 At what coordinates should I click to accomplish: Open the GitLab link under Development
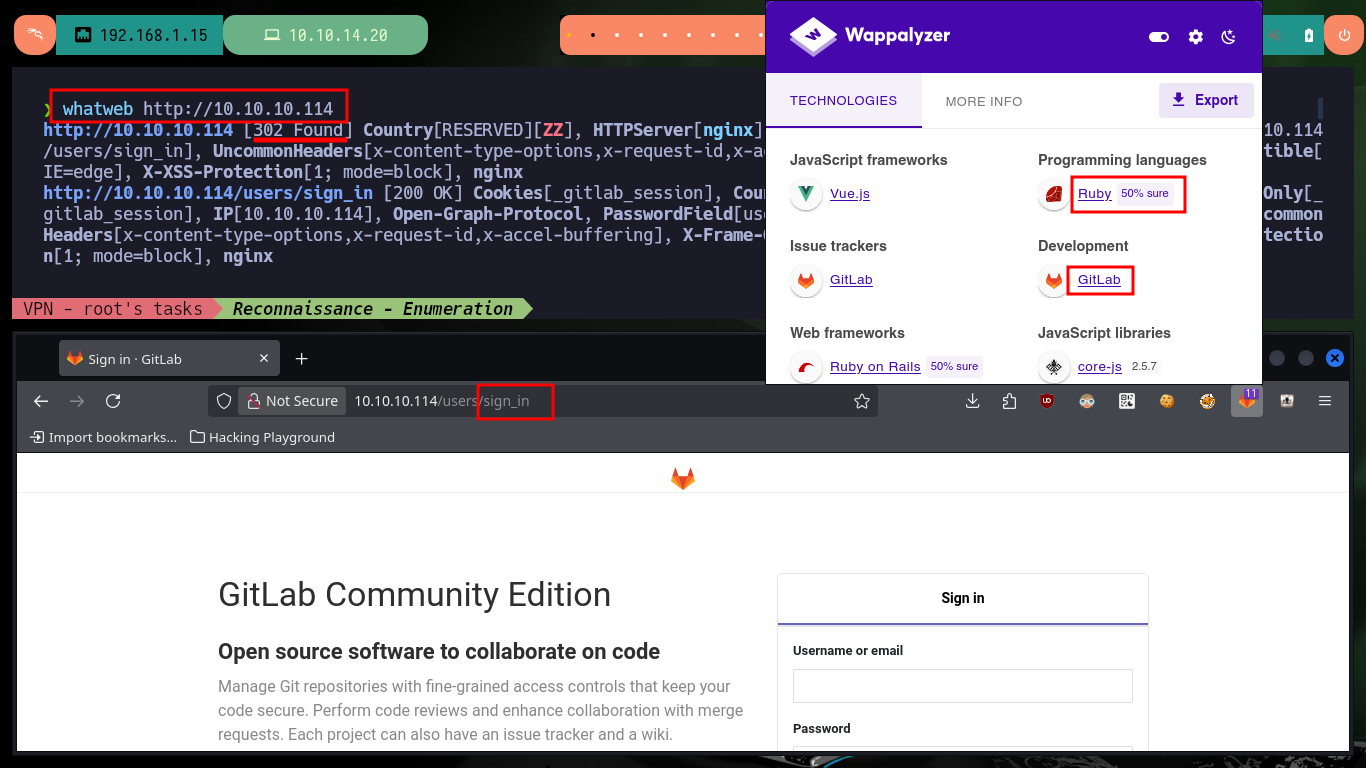coord(1099,280)
